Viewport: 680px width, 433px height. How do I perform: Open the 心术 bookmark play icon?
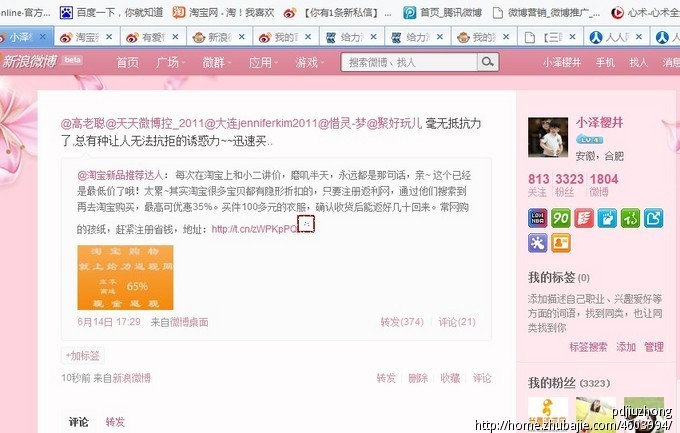[x=617, y=13]
